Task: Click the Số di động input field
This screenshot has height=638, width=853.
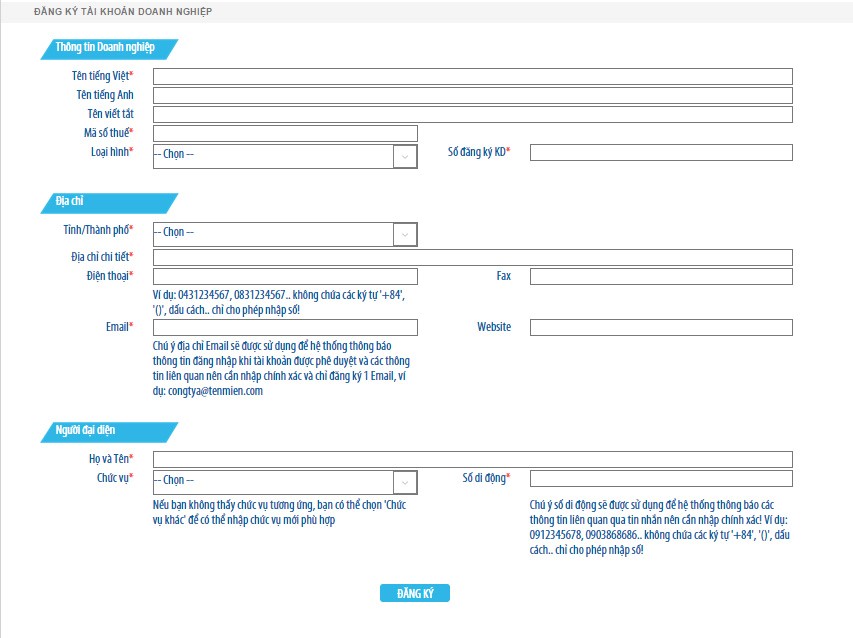Action: [661, 478]
